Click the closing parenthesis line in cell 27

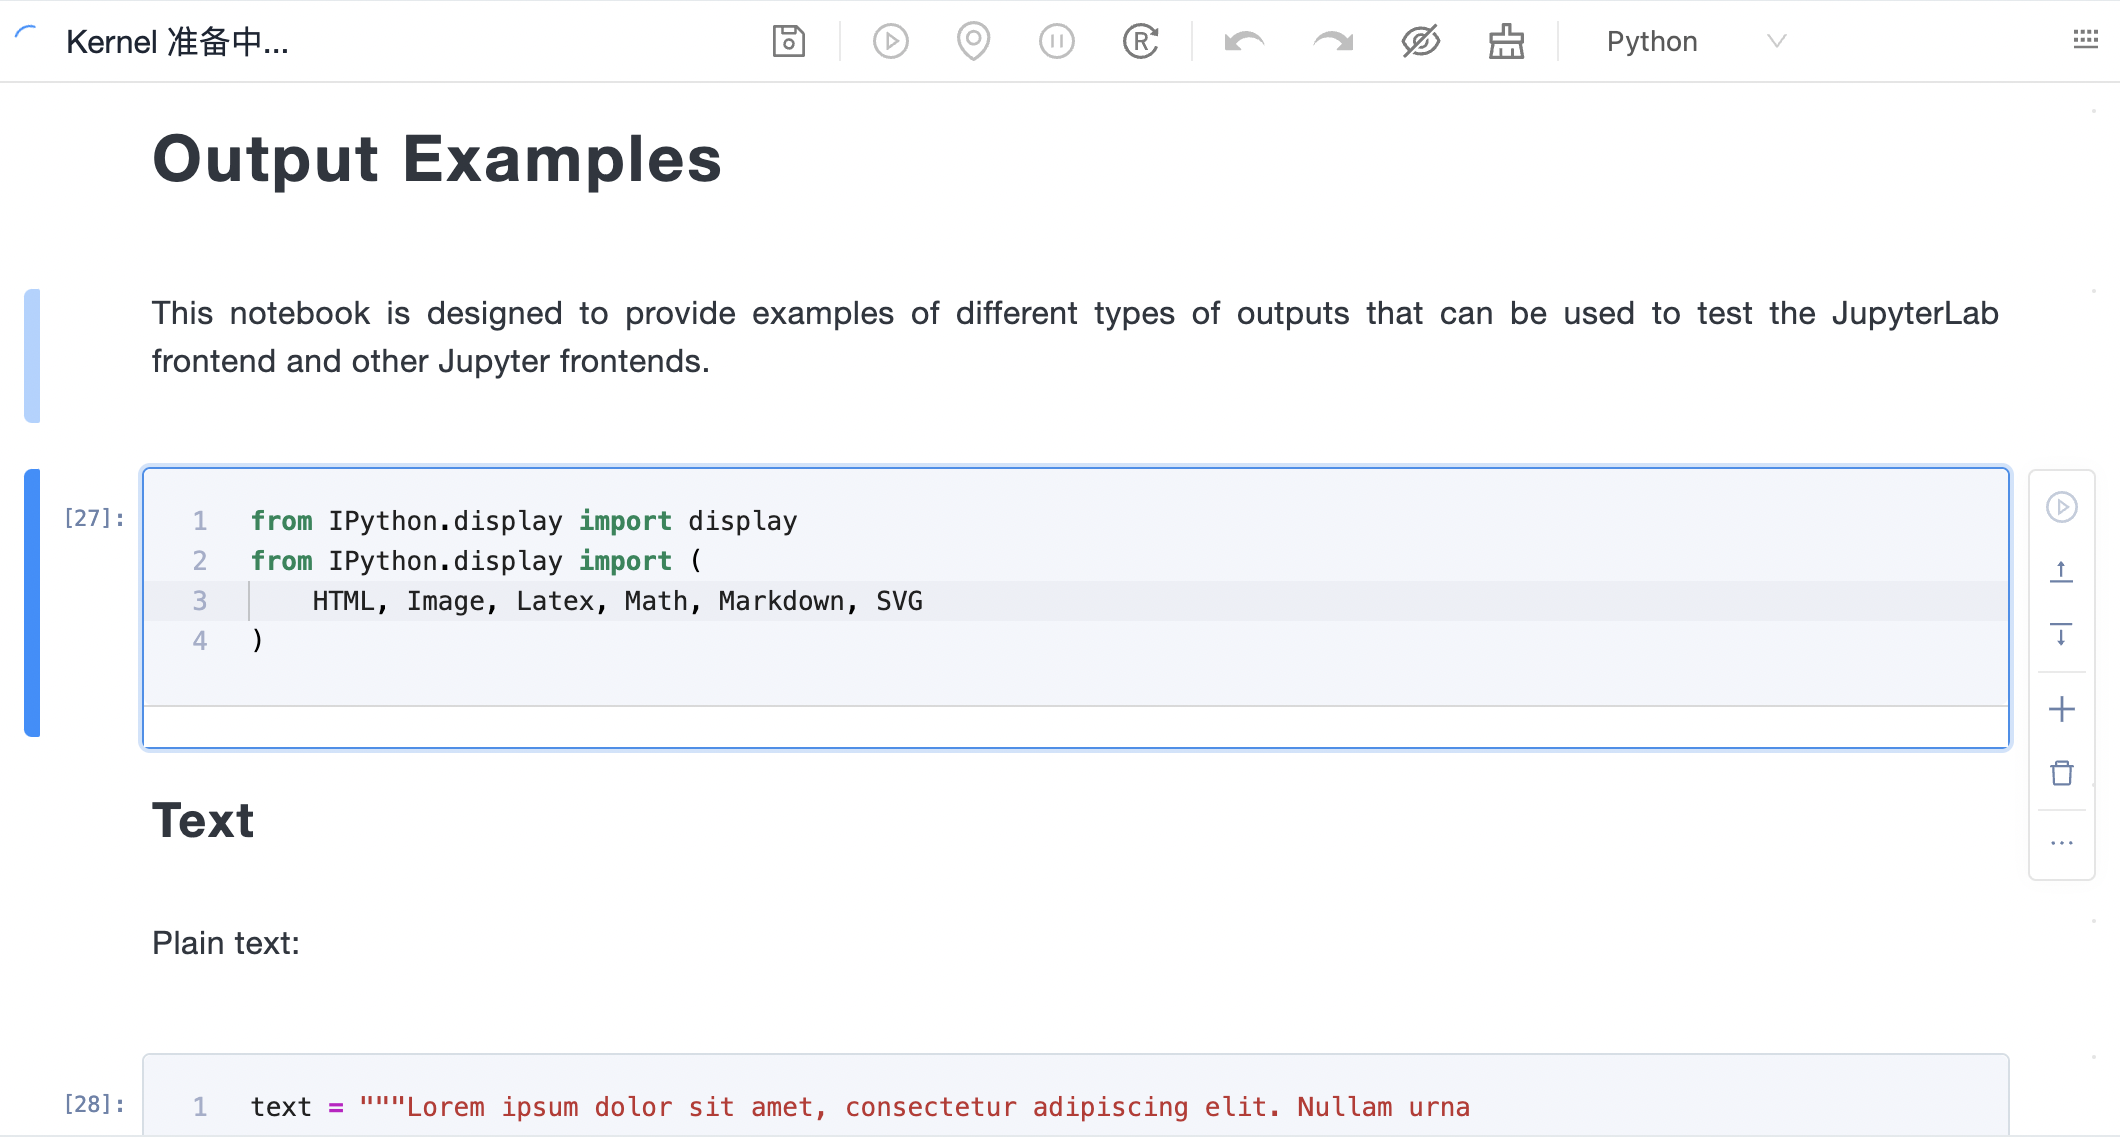coord(257,640)
